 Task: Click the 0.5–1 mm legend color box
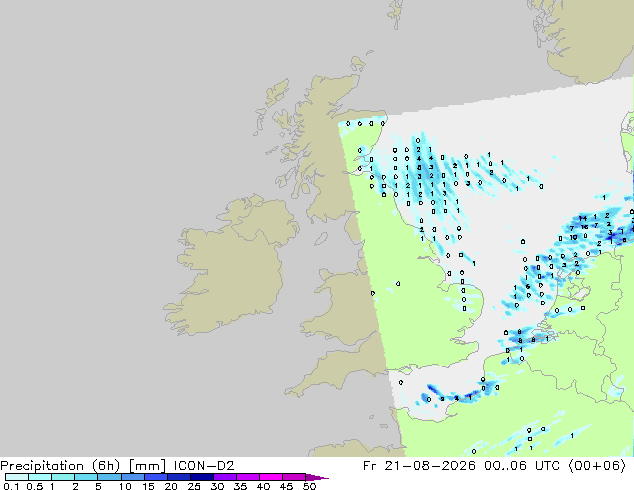(40, 477)
